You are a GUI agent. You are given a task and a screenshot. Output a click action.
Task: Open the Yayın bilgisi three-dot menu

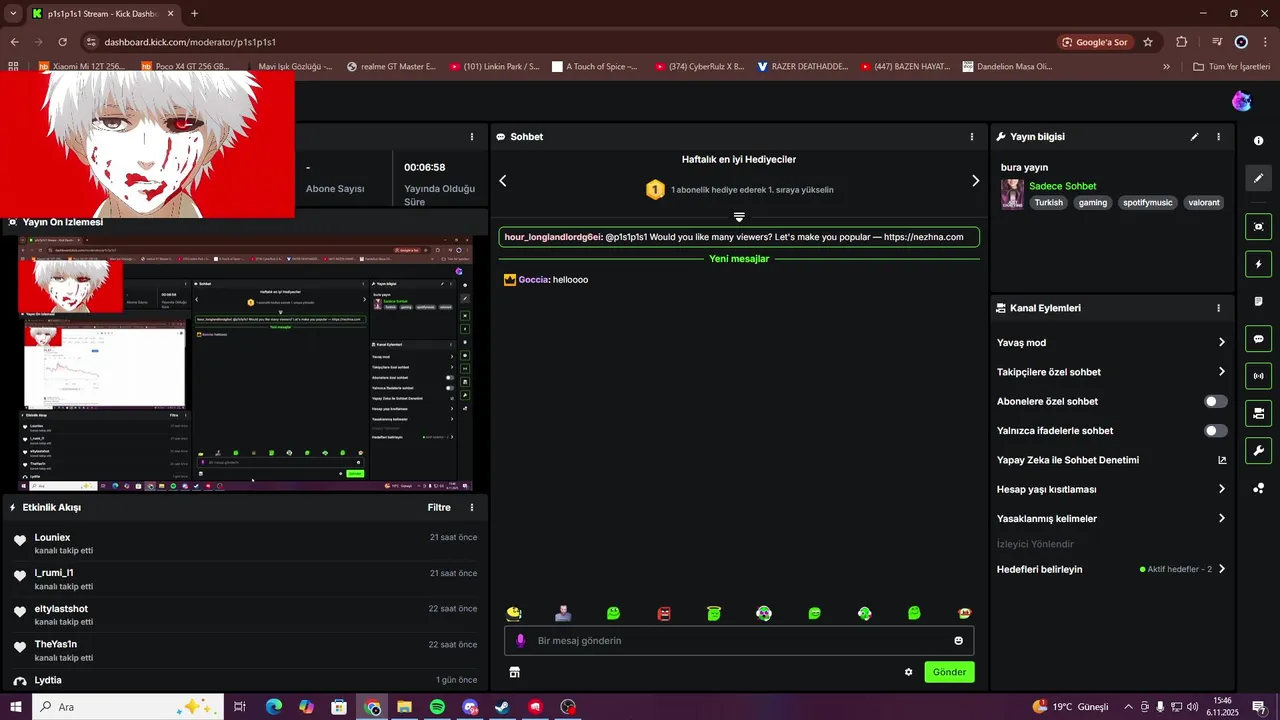pos(1218,137)
